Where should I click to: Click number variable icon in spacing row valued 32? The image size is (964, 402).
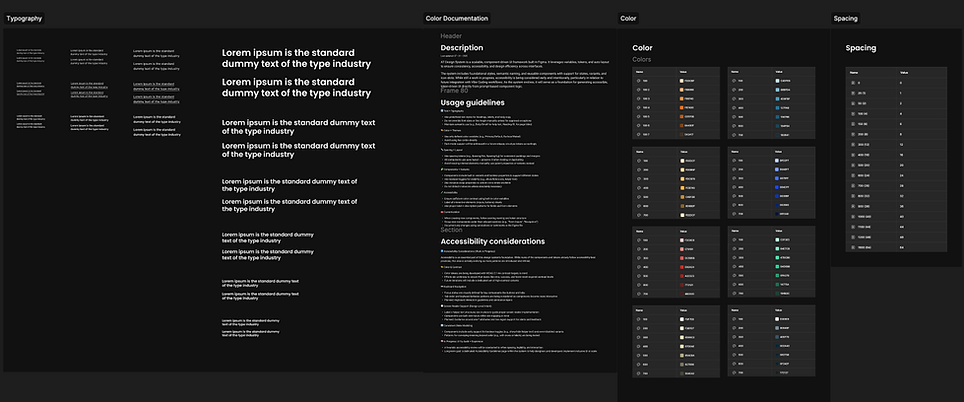click(x=853, y=196)
